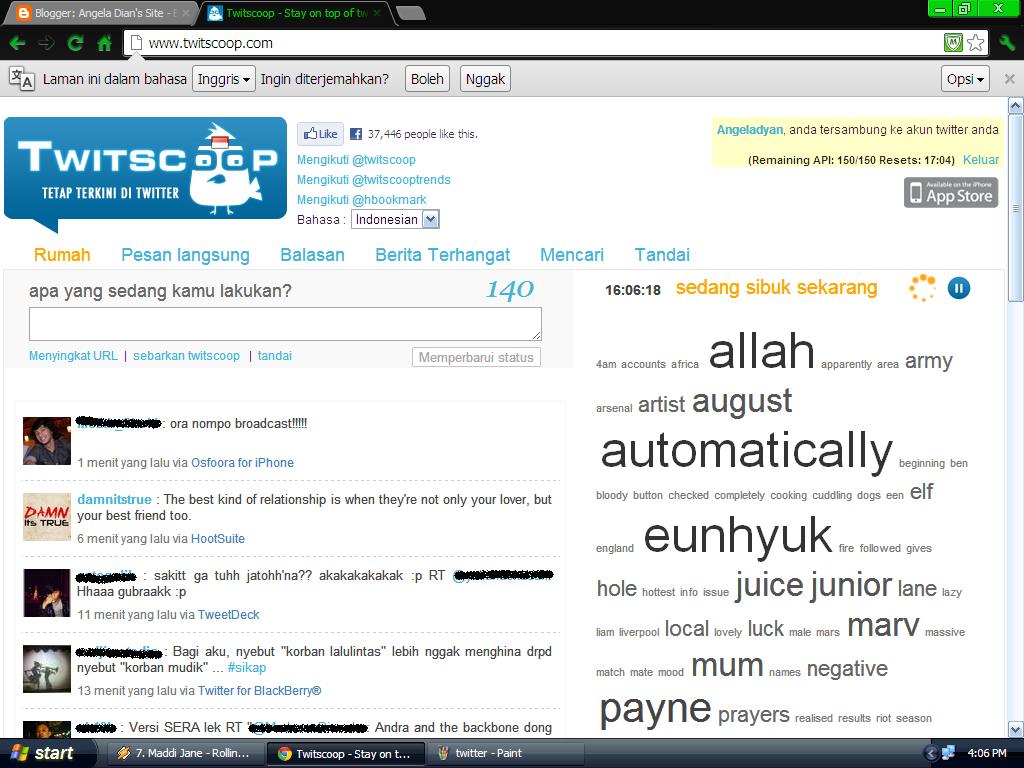Close the Twitscoop browser tab
Screen dimensions: 1024x768
[377, 13]
